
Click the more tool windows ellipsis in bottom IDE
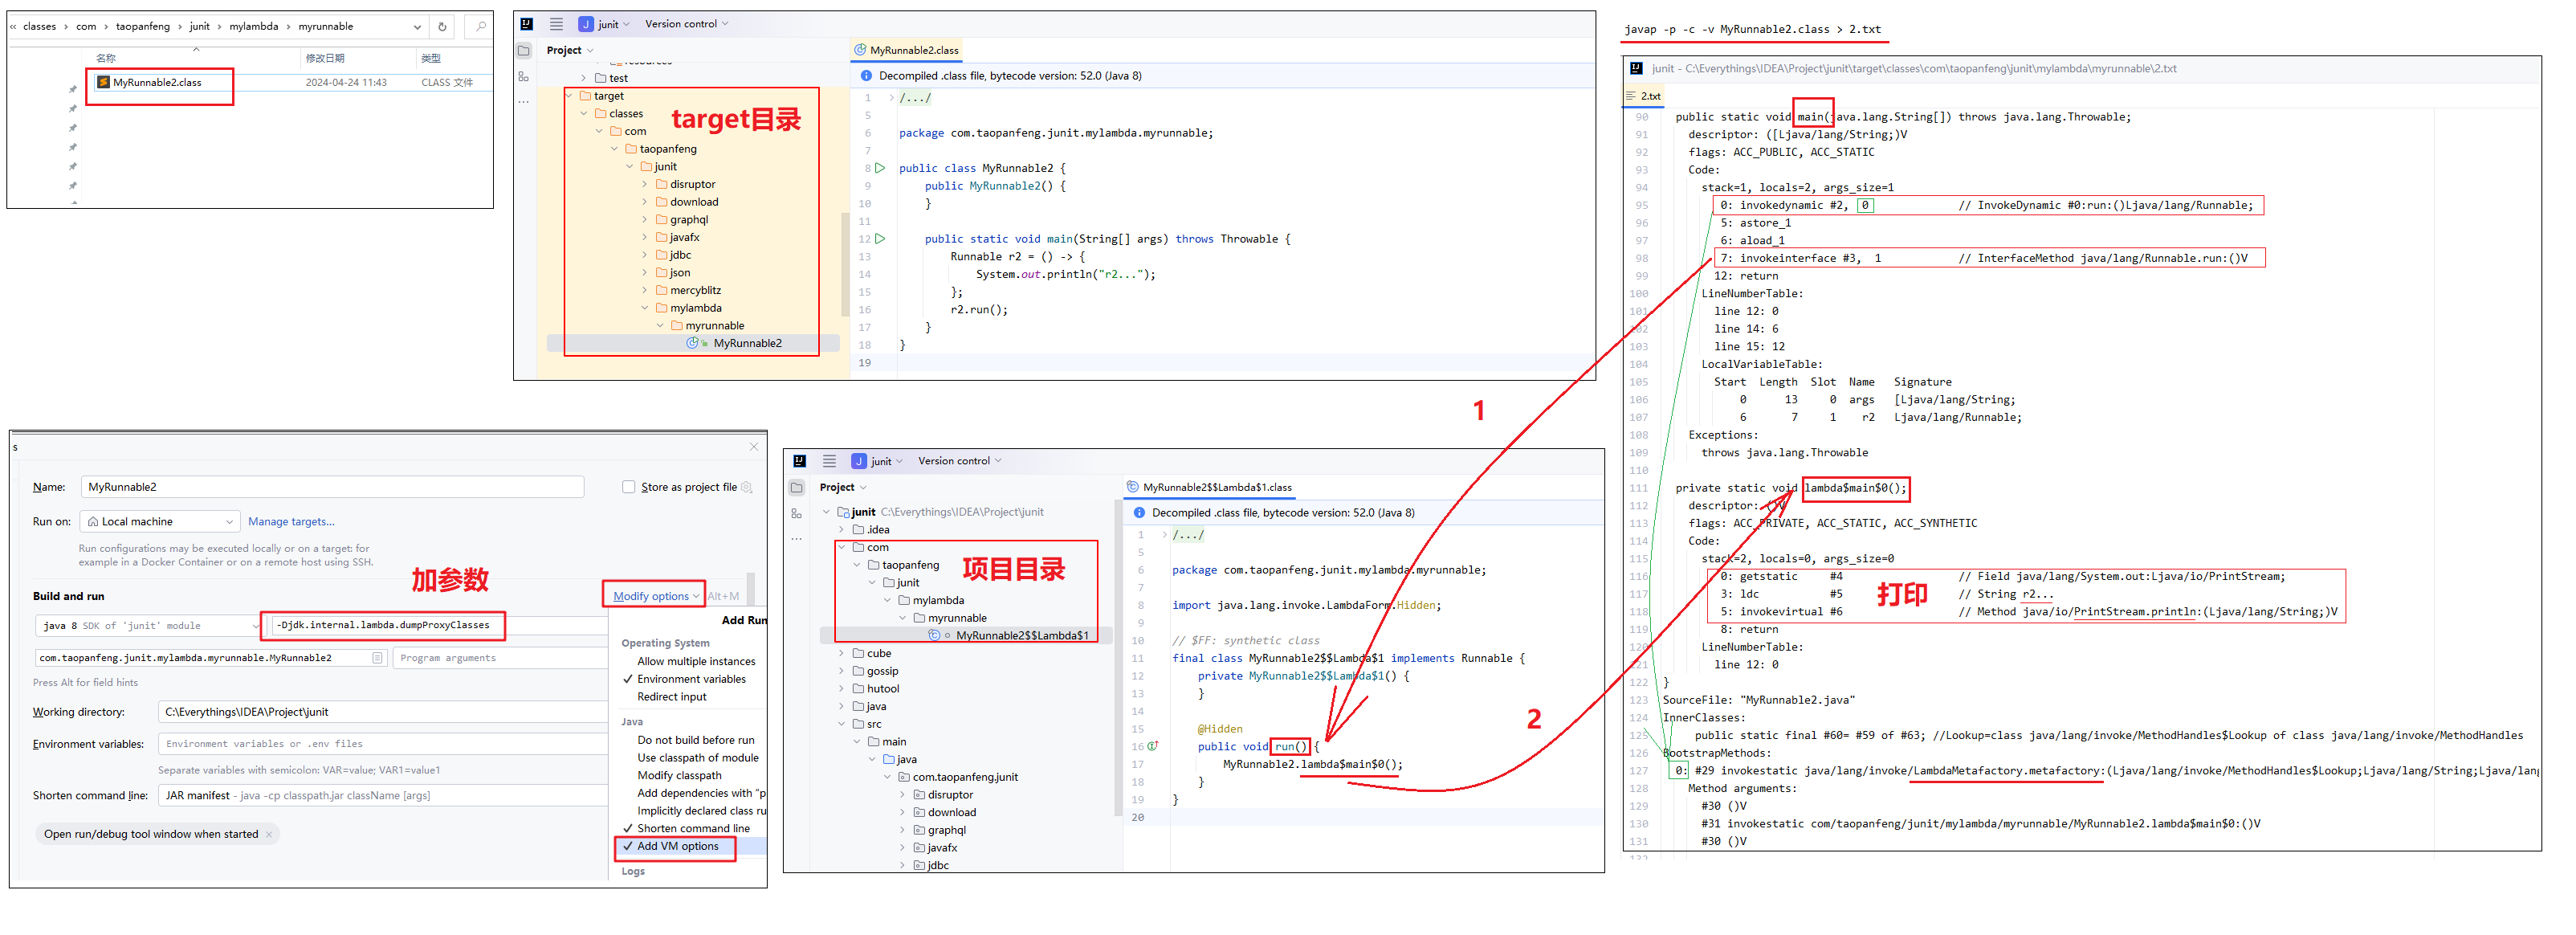796,539
